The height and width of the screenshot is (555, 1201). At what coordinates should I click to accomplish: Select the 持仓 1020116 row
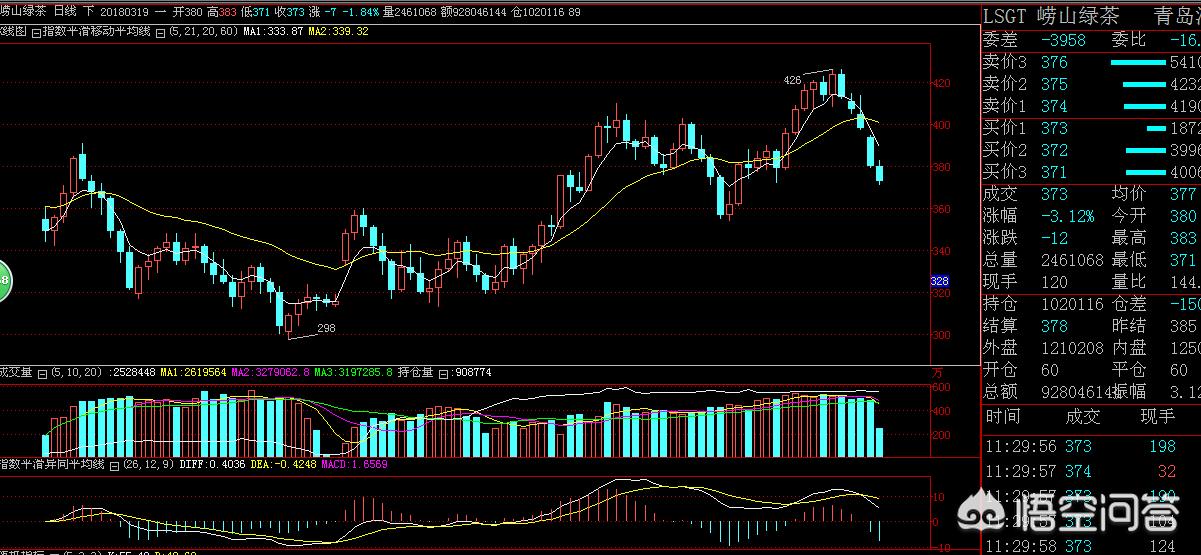[1044, 304]
